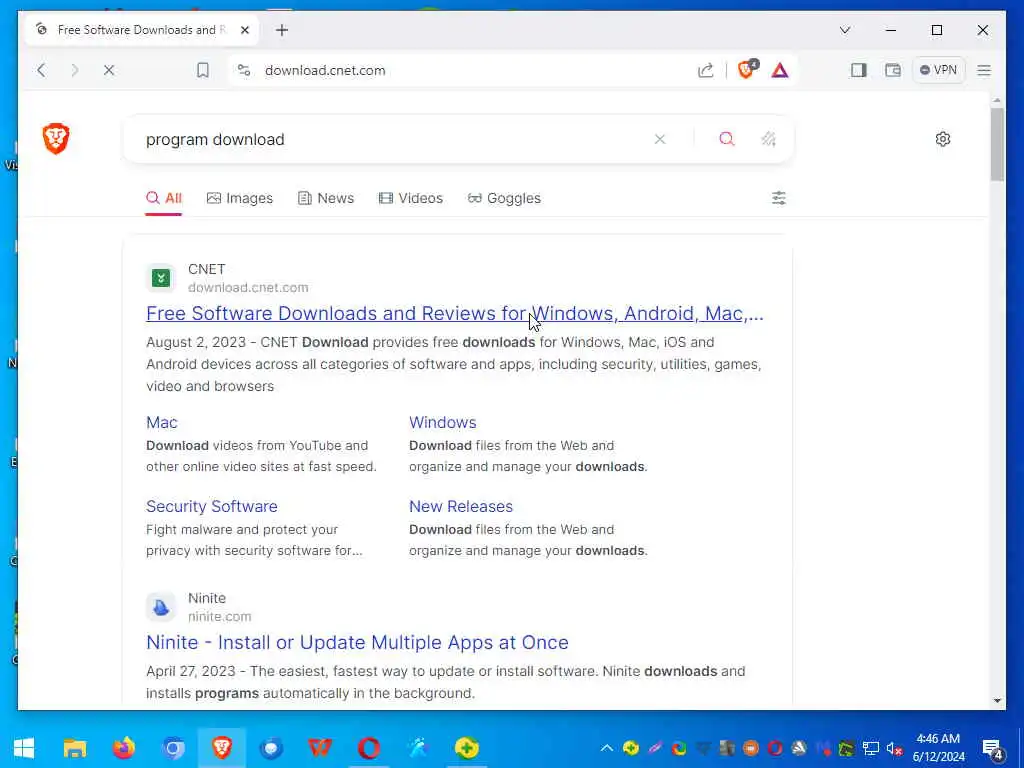
Task: Click the network tray icon
Action: (871, 748)
